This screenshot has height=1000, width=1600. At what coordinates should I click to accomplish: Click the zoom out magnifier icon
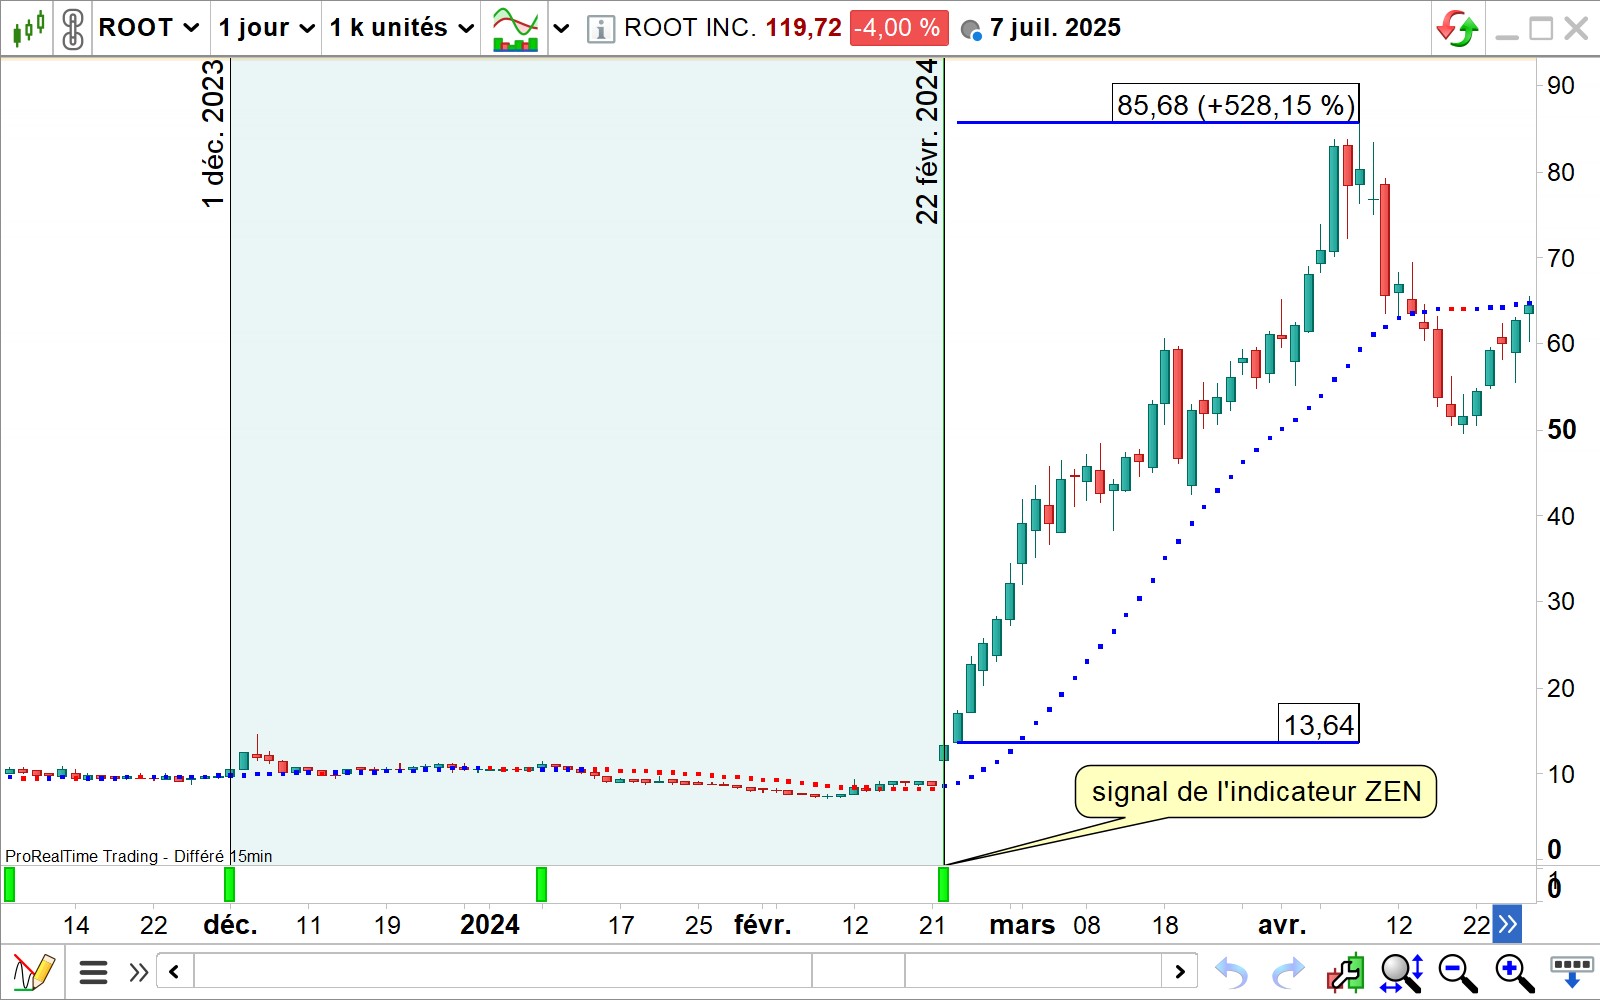[1457, 972]
